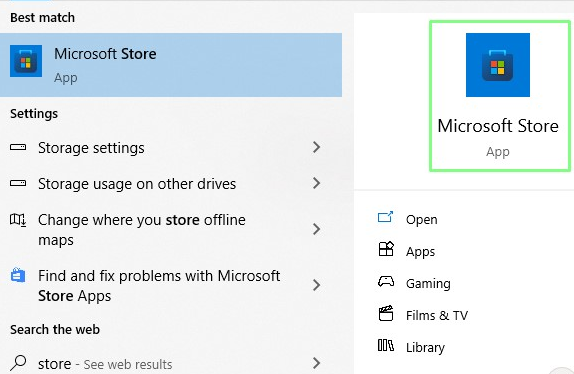
Task: Expand chevron for Storage usage on other drives
Action: (x=317, y=183)
